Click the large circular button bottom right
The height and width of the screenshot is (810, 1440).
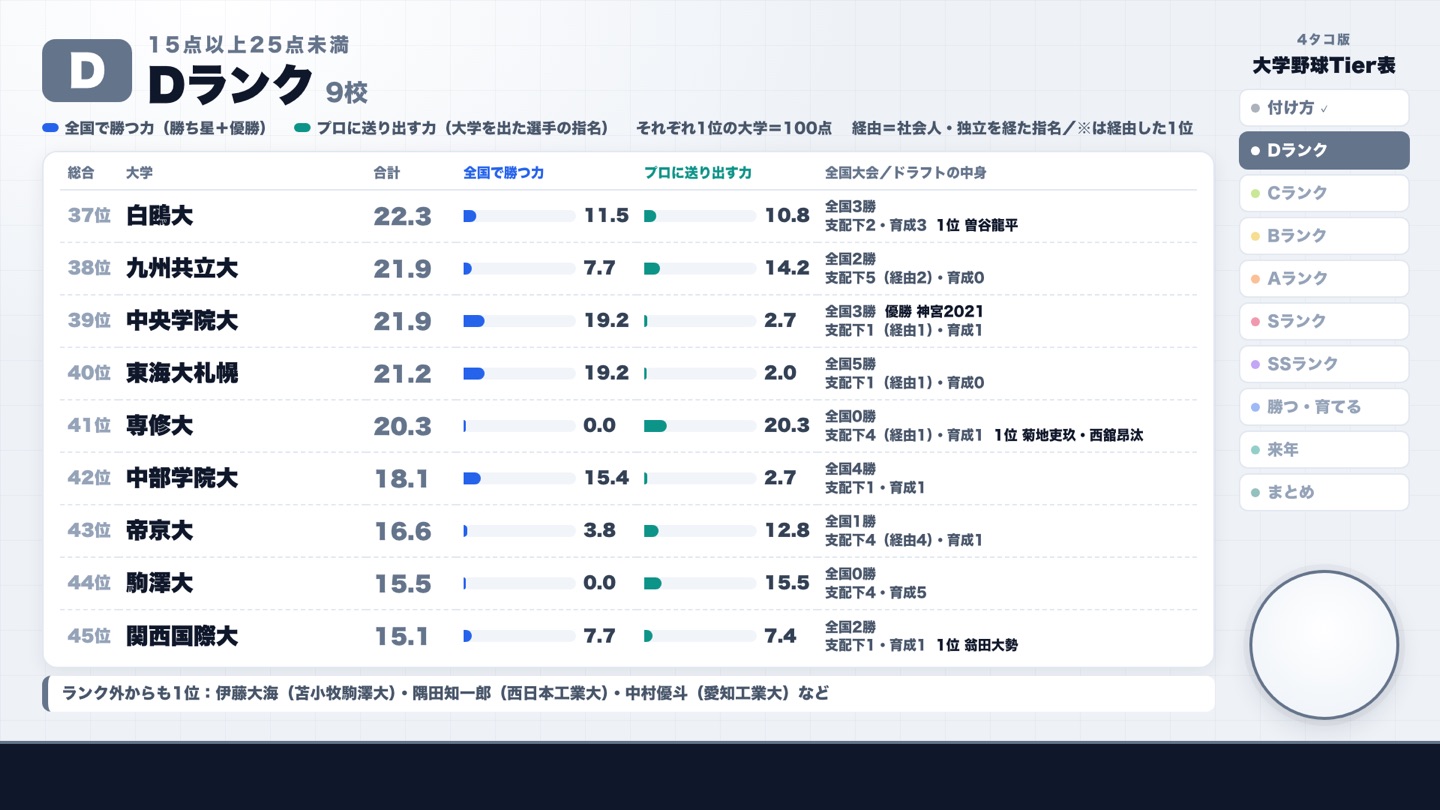click(x=1324, y=645)
